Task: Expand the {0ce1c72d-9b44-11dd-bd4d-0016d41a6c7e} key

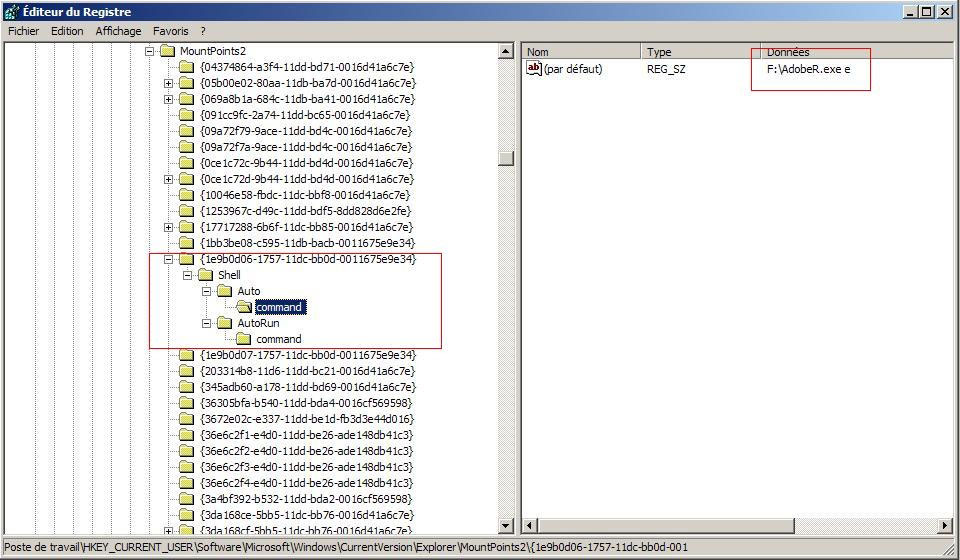Action: [x=168, y=179]
